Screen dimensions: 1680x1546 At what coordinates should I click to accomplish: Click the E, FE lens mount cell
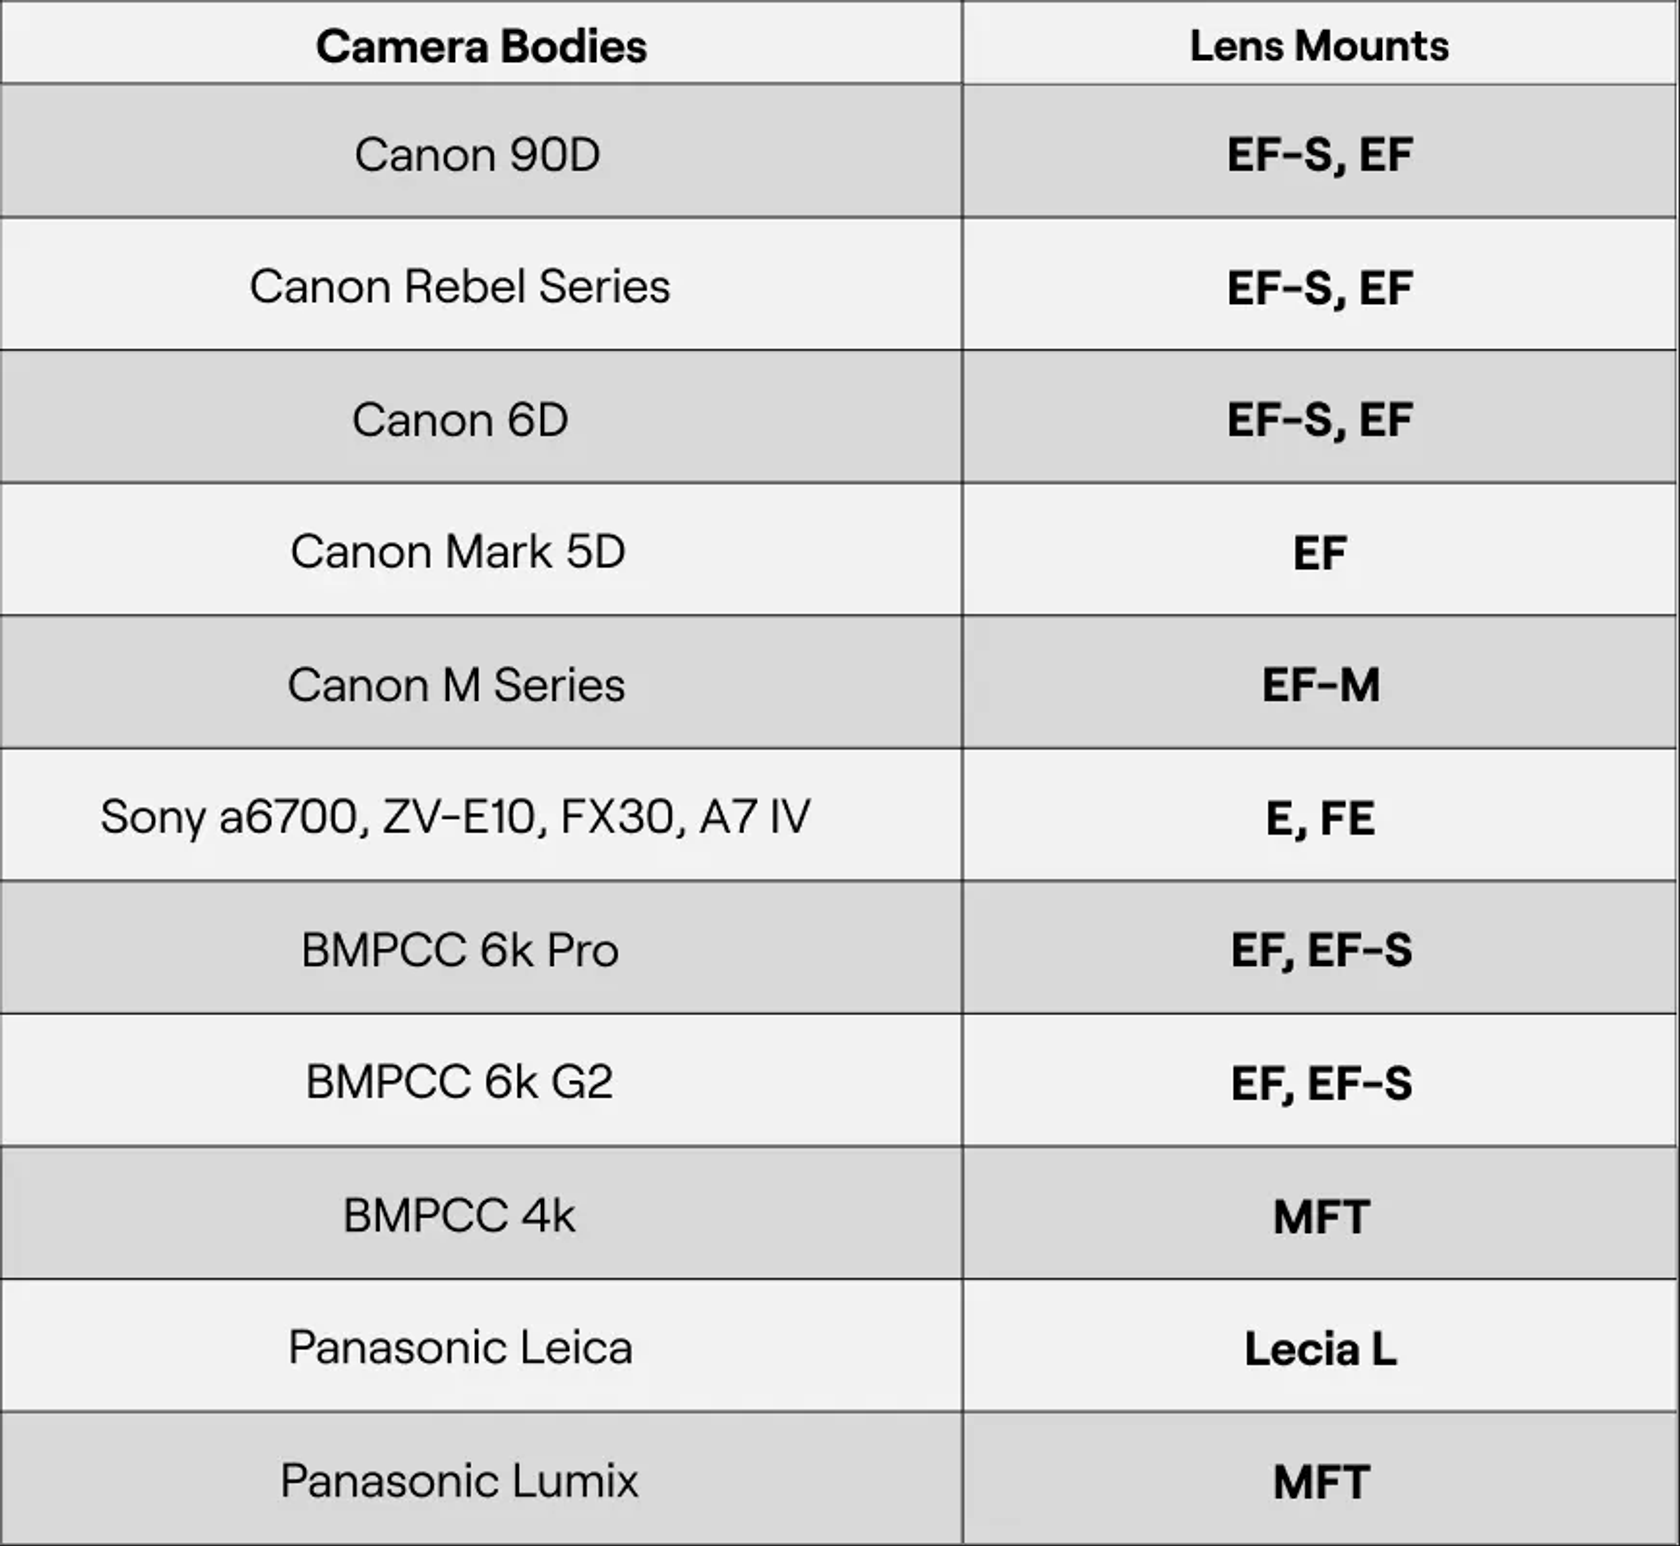pyautogui.click(x=1320, y=818)
